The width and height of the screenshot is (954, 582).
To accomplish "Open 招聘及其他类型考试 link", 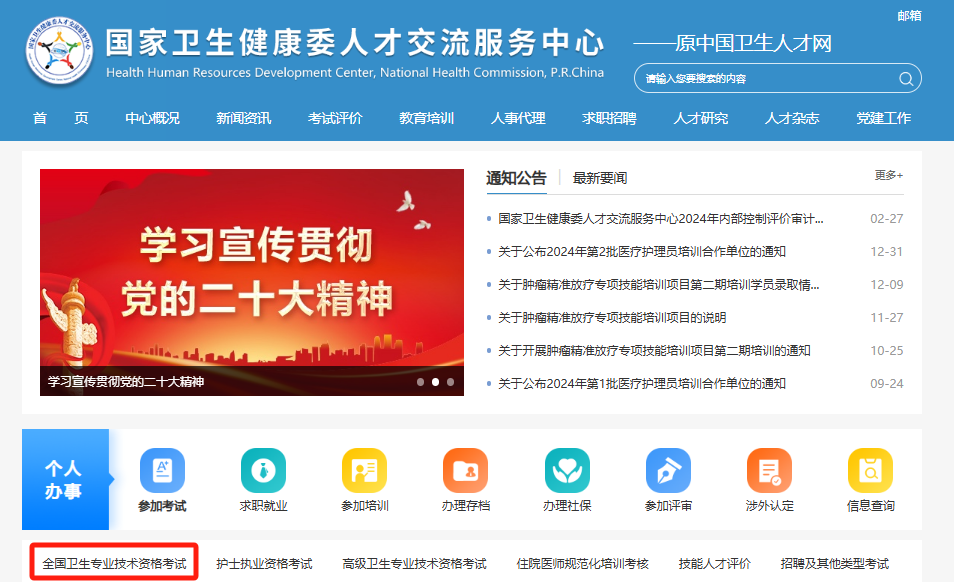I will click(x=835, y=564).
